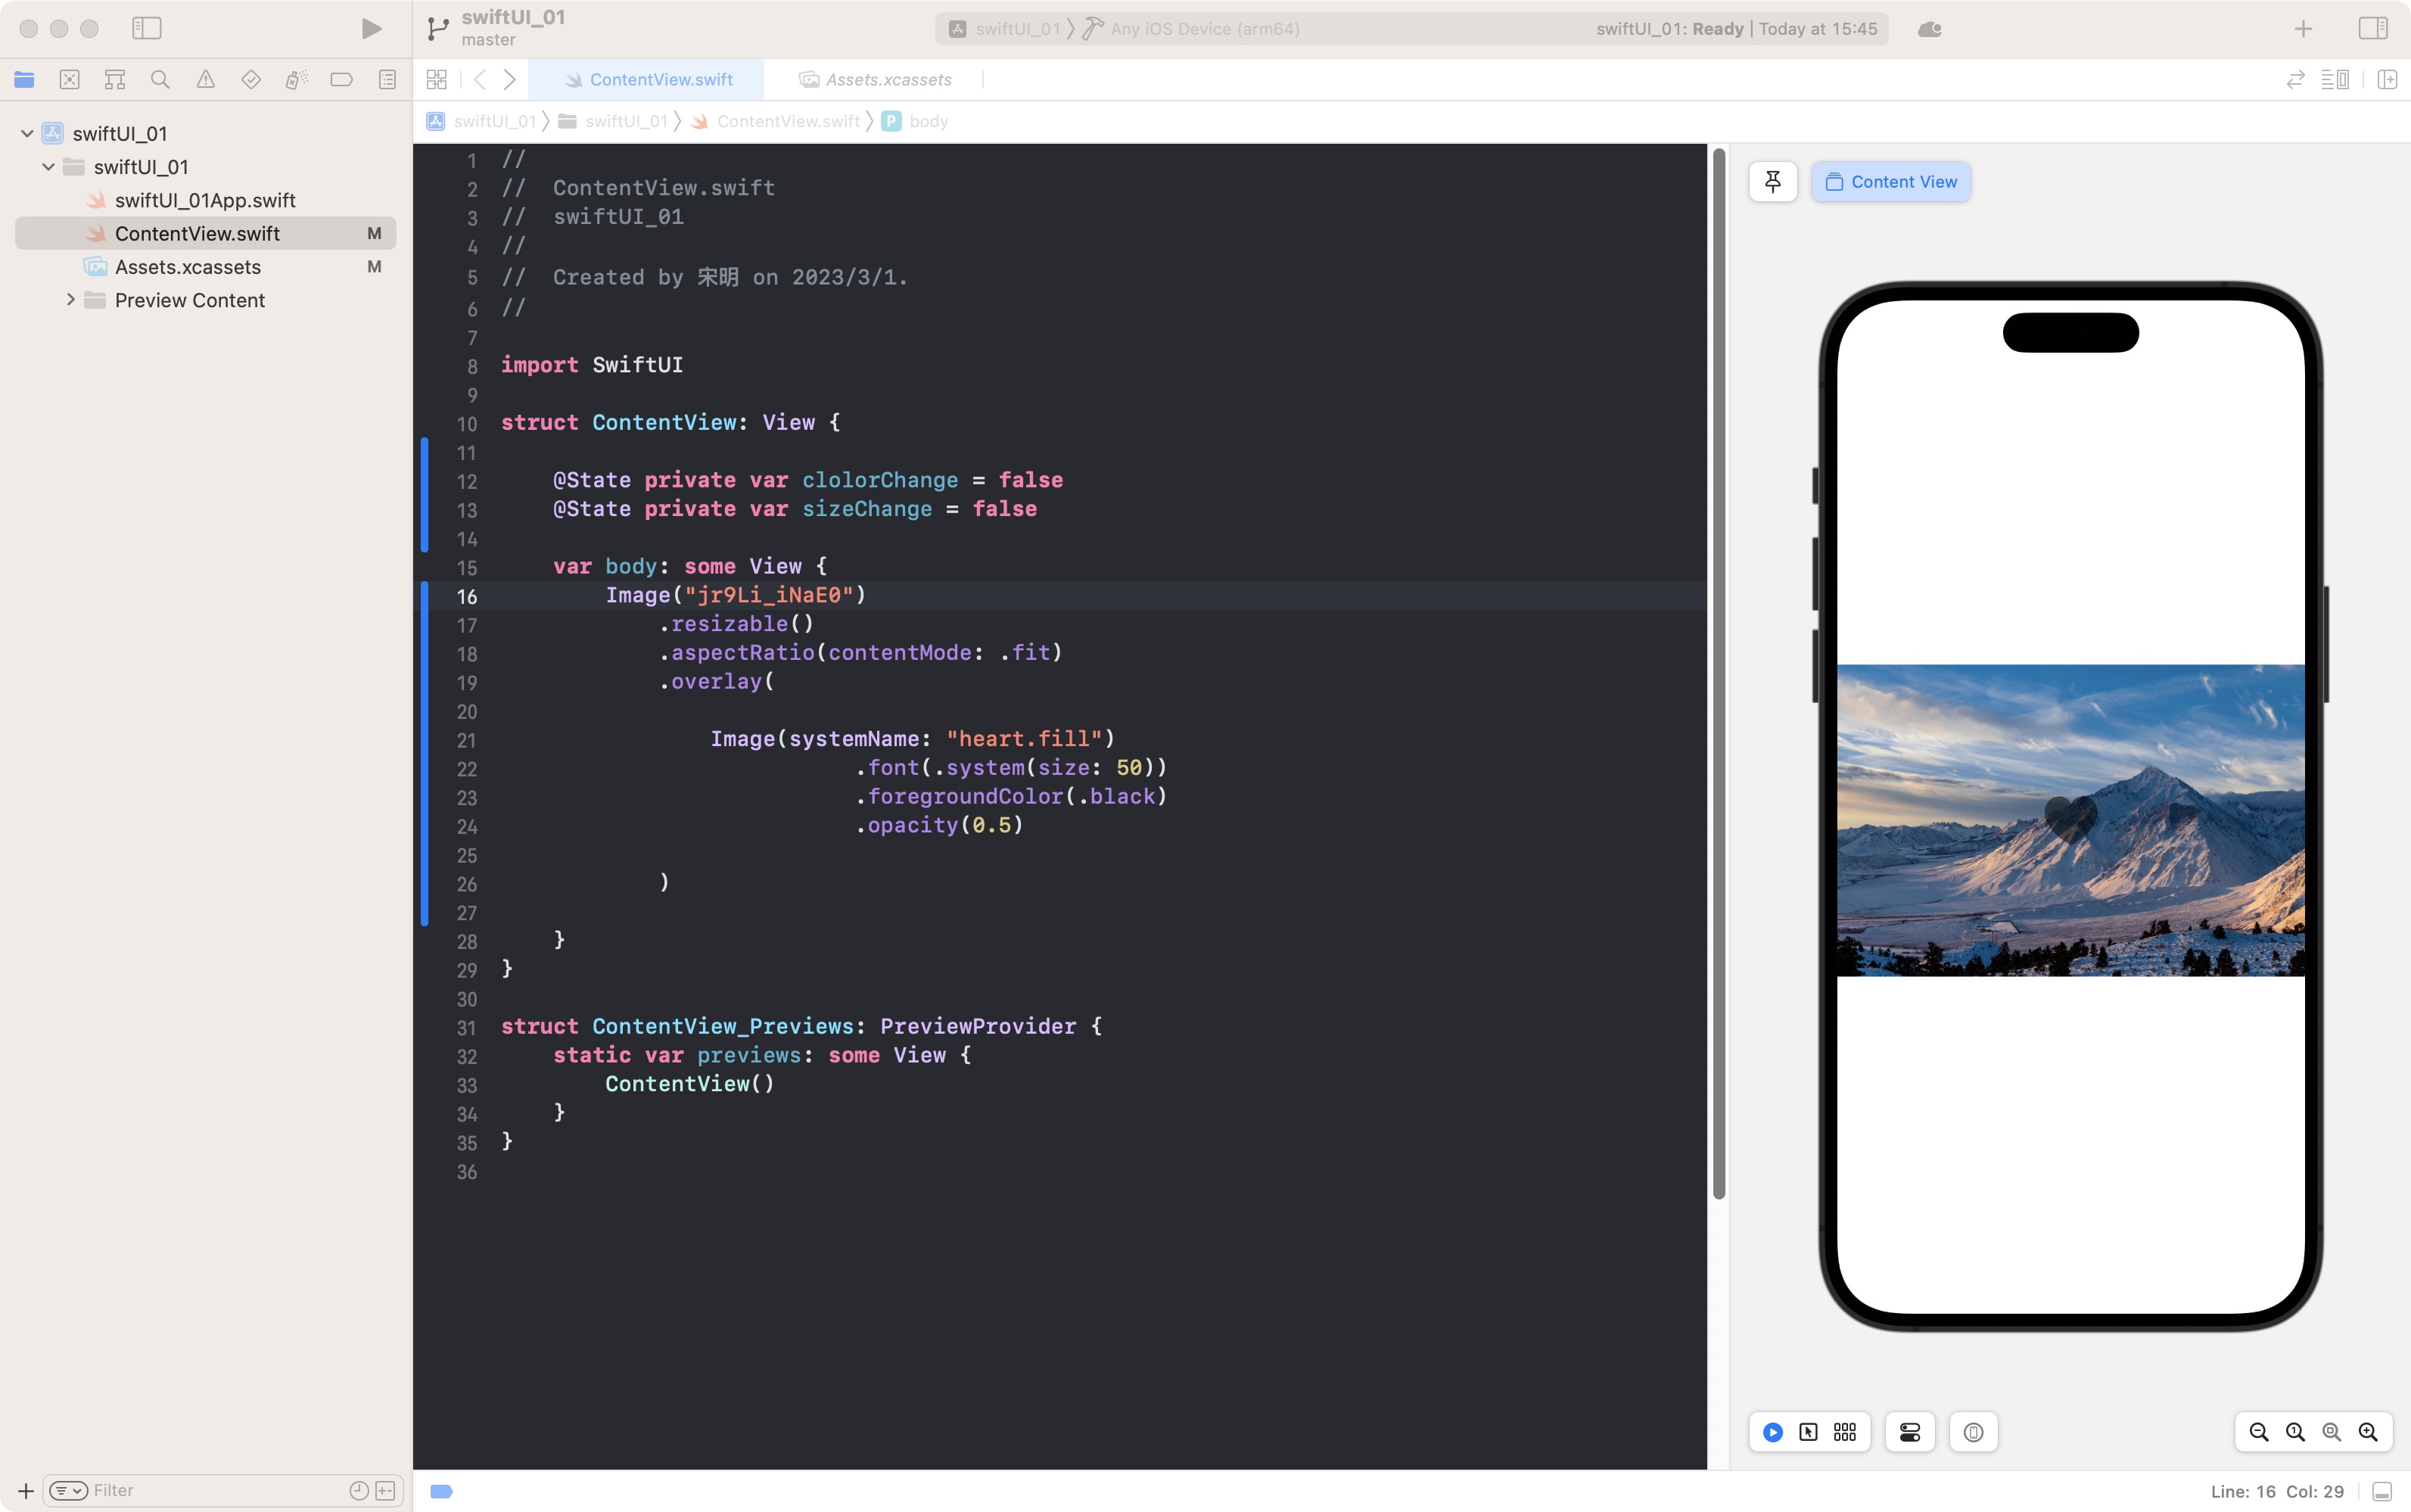Viewport: 2411px width, 1512px height.
Task: Open swiftUI_01 project in jump bar
Action: (x=482, y=121)
